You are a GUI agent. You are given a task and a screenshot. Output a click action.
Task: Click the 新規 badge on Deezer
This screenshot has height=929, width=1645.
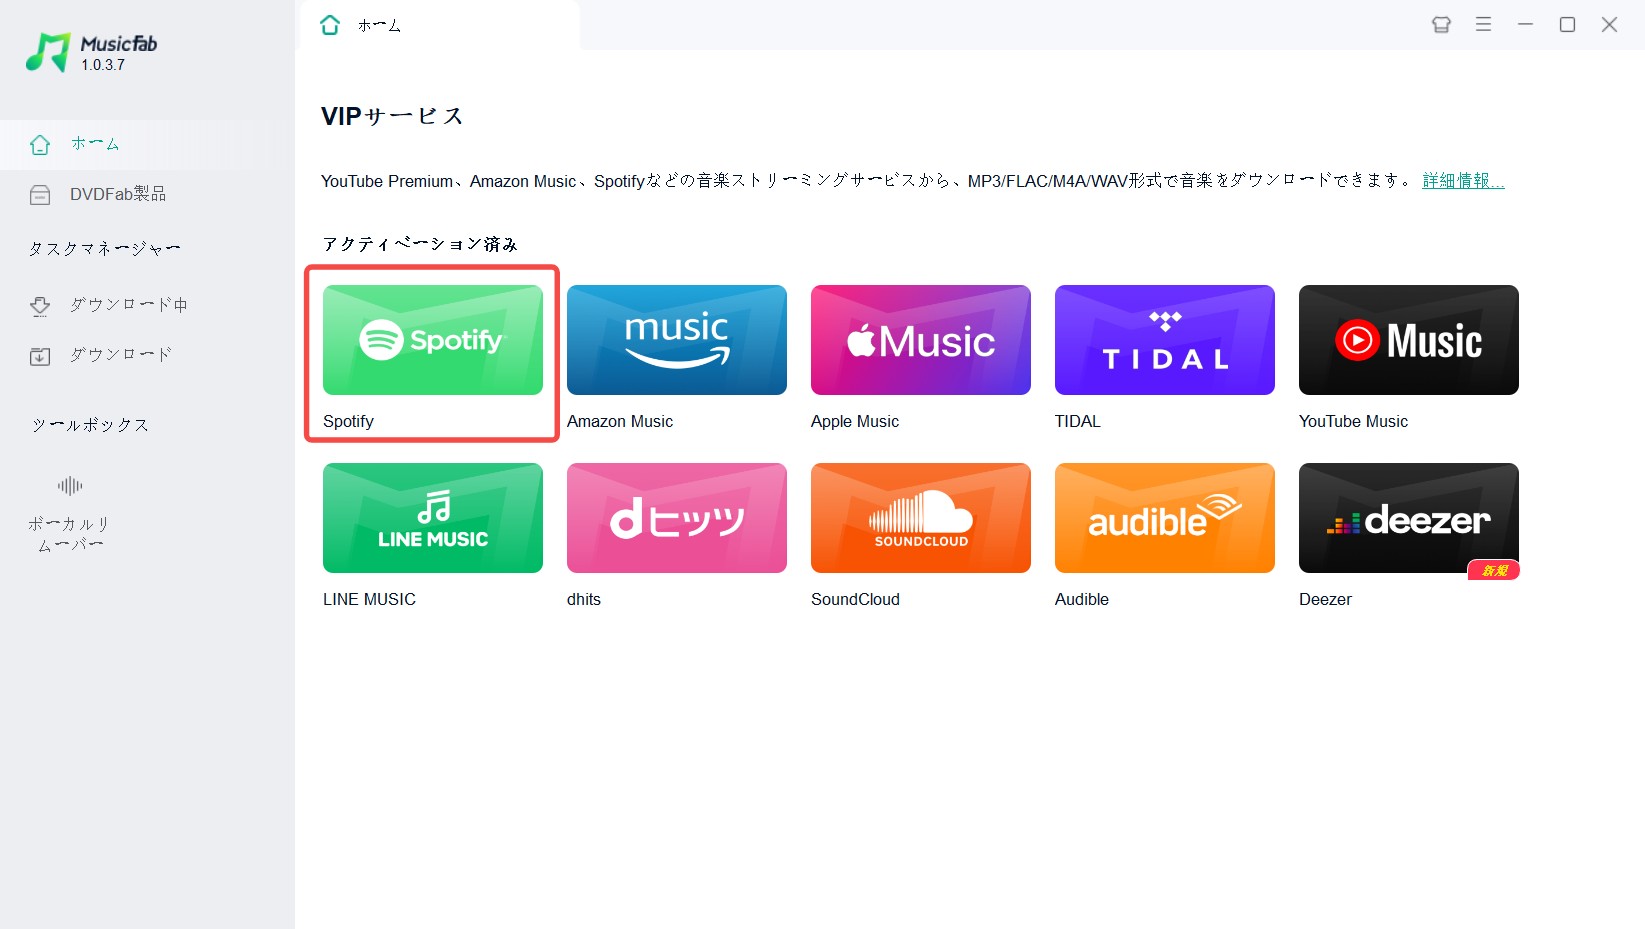click(1494, 570)
